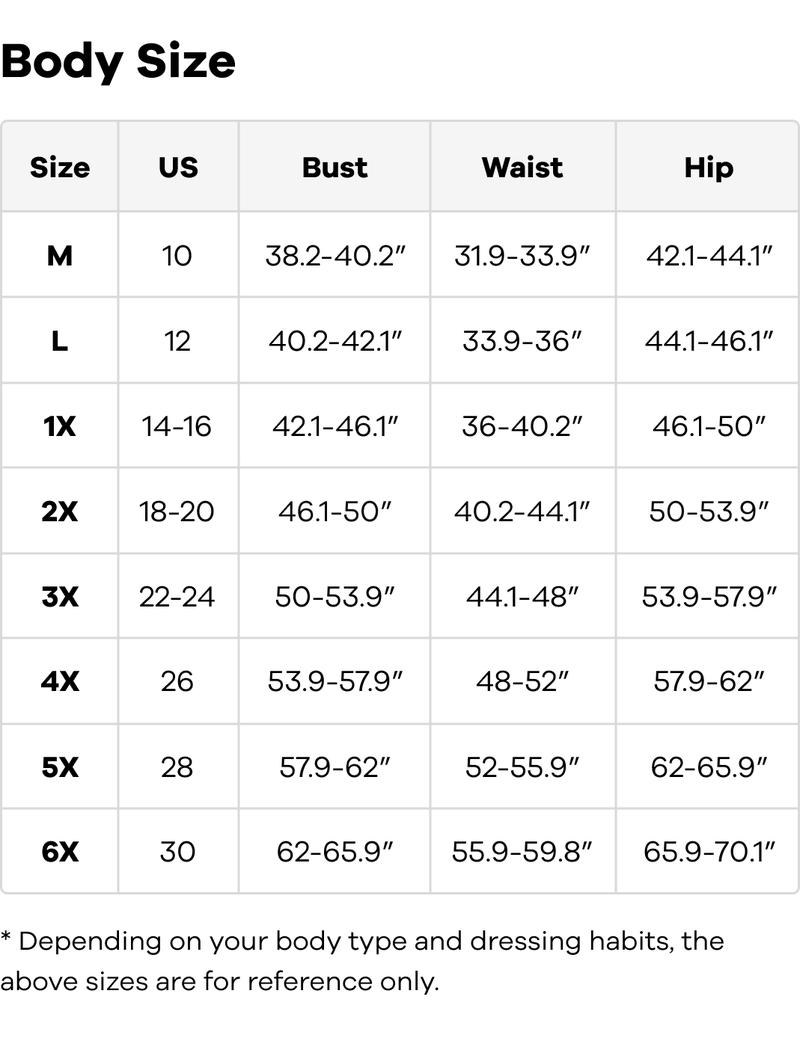Select the Size column header
The width and height of the screenshot is (800, 1038).
coord(60,167)
